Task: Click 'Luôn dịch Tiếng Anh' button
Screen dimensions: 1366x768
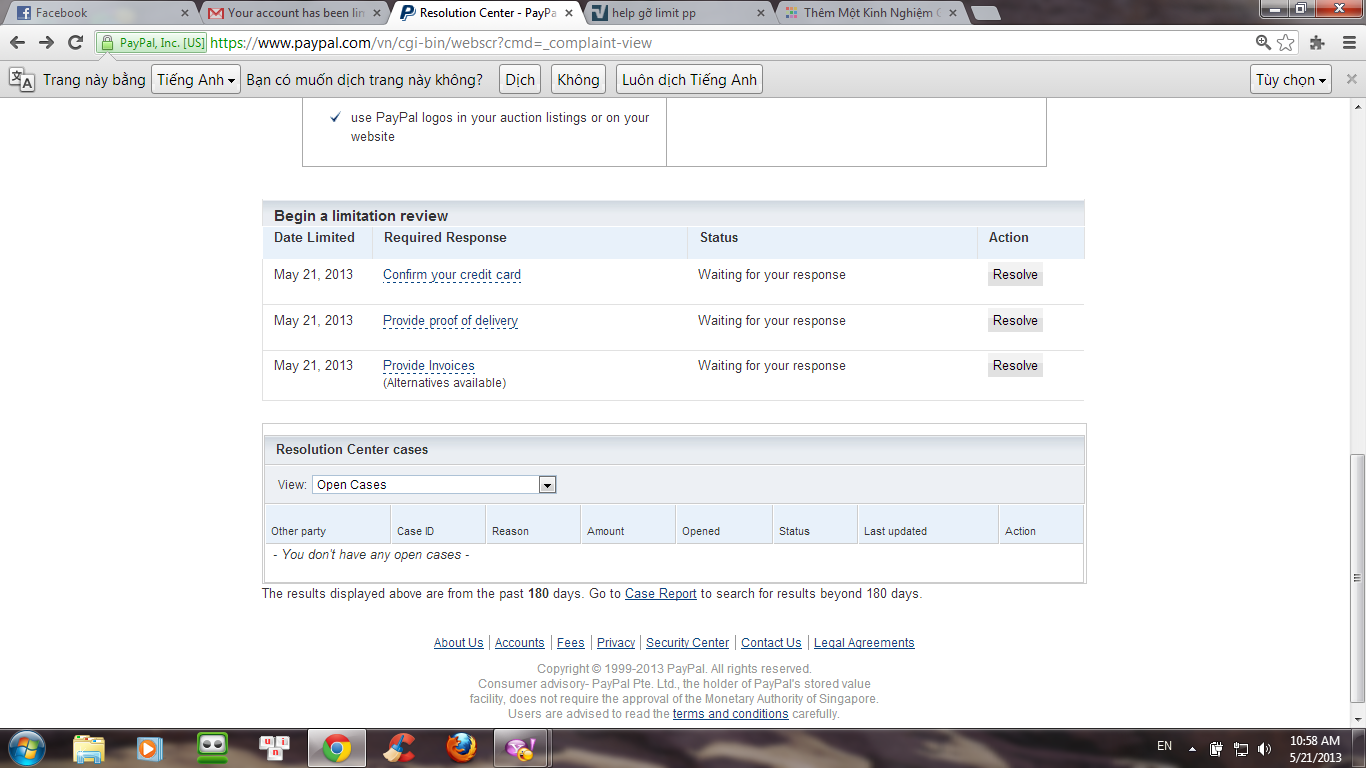Action: click(x=689, y=80)
